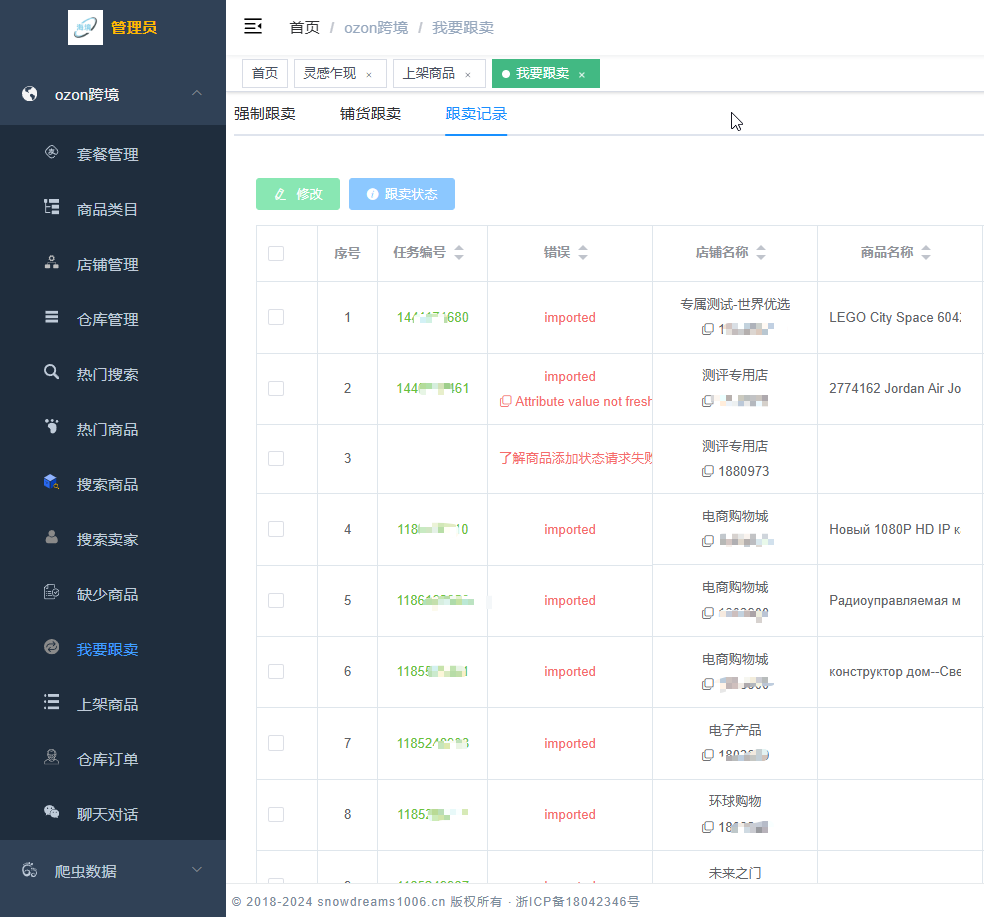Select the checkbox for row 4
The image size is (984, 917).
point(276,529)
